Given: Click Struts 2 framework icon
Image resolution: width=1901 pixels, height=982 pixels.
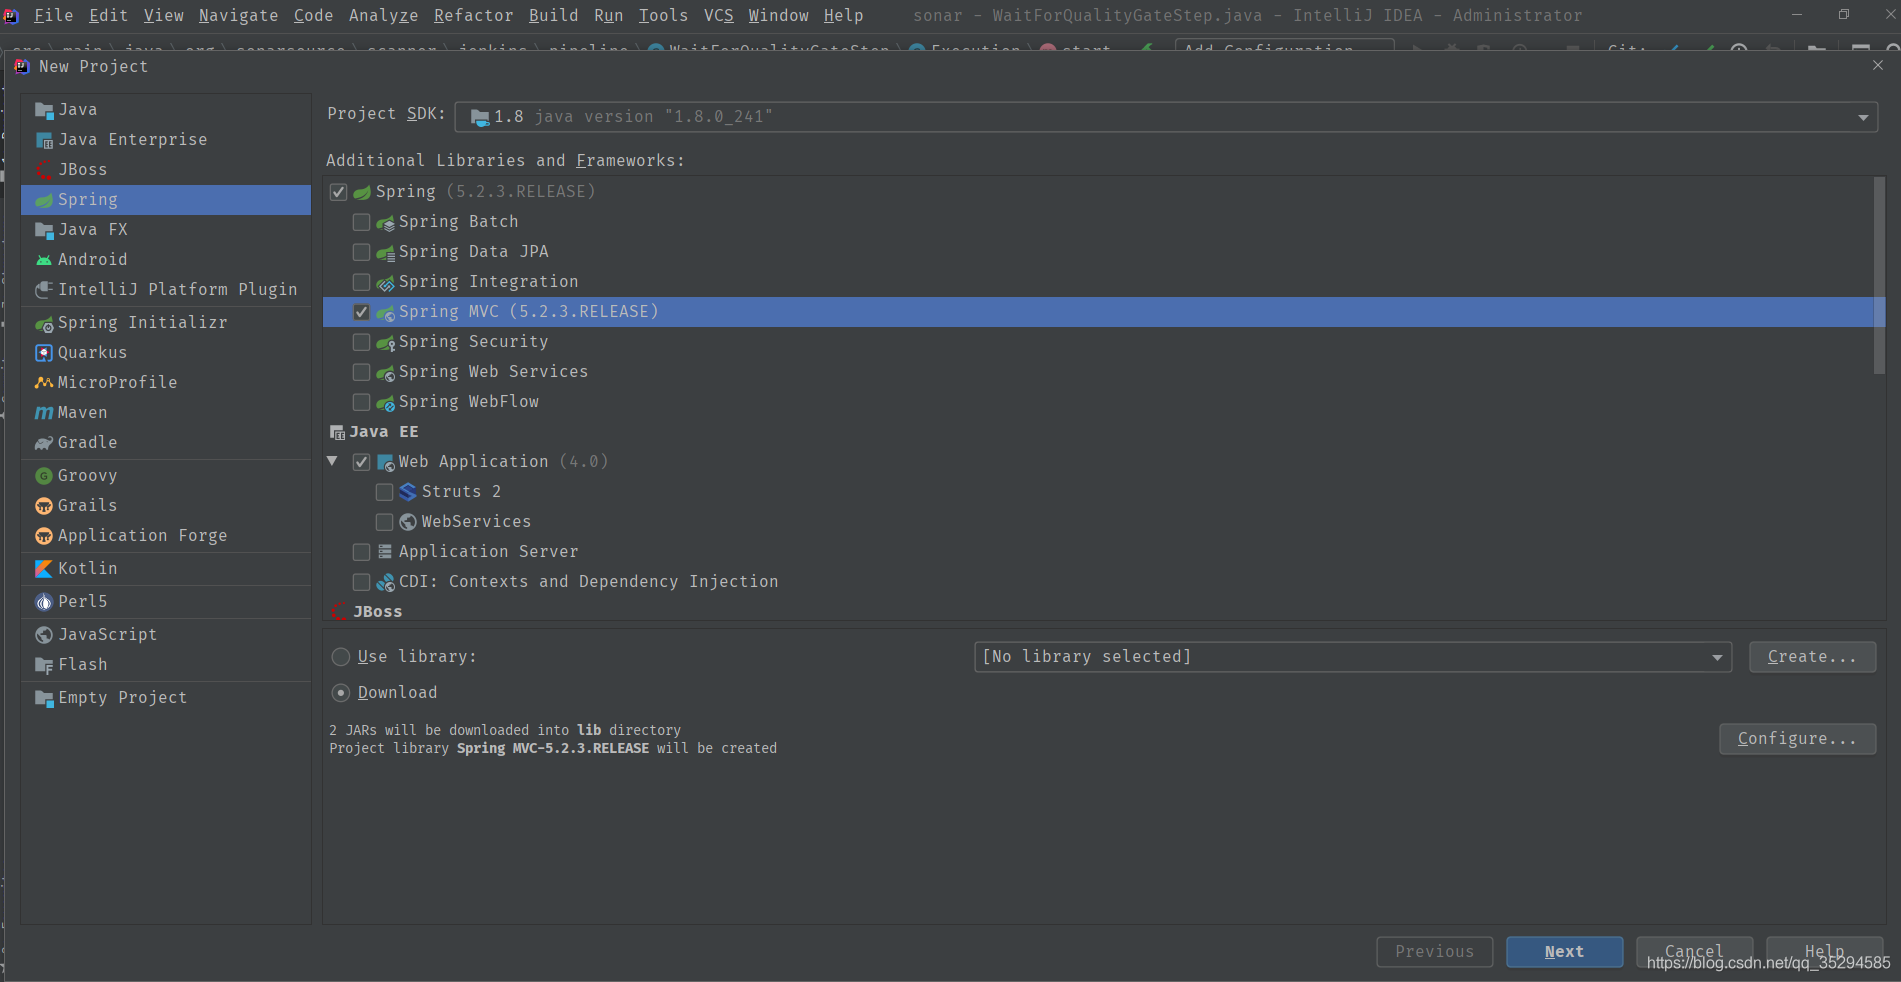Looking at the screenshot, I should tap(408, 492).
